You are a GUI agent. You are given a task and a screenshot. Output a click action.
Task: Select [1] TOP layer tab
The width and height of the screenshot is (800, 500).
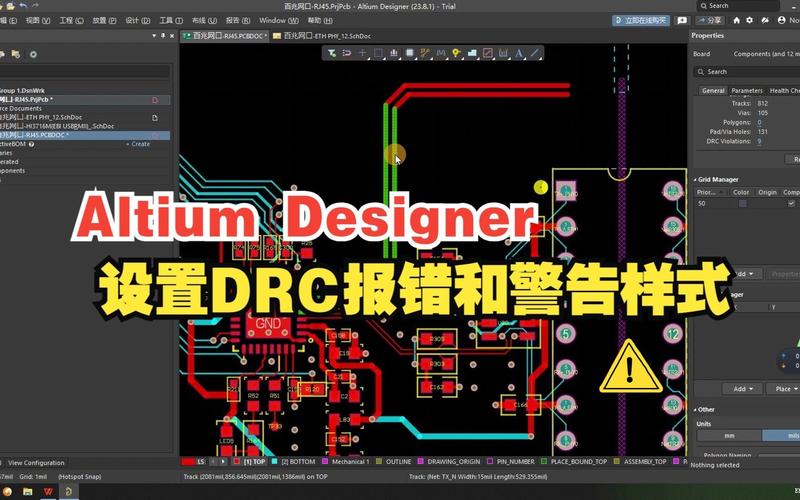[249, 462]
